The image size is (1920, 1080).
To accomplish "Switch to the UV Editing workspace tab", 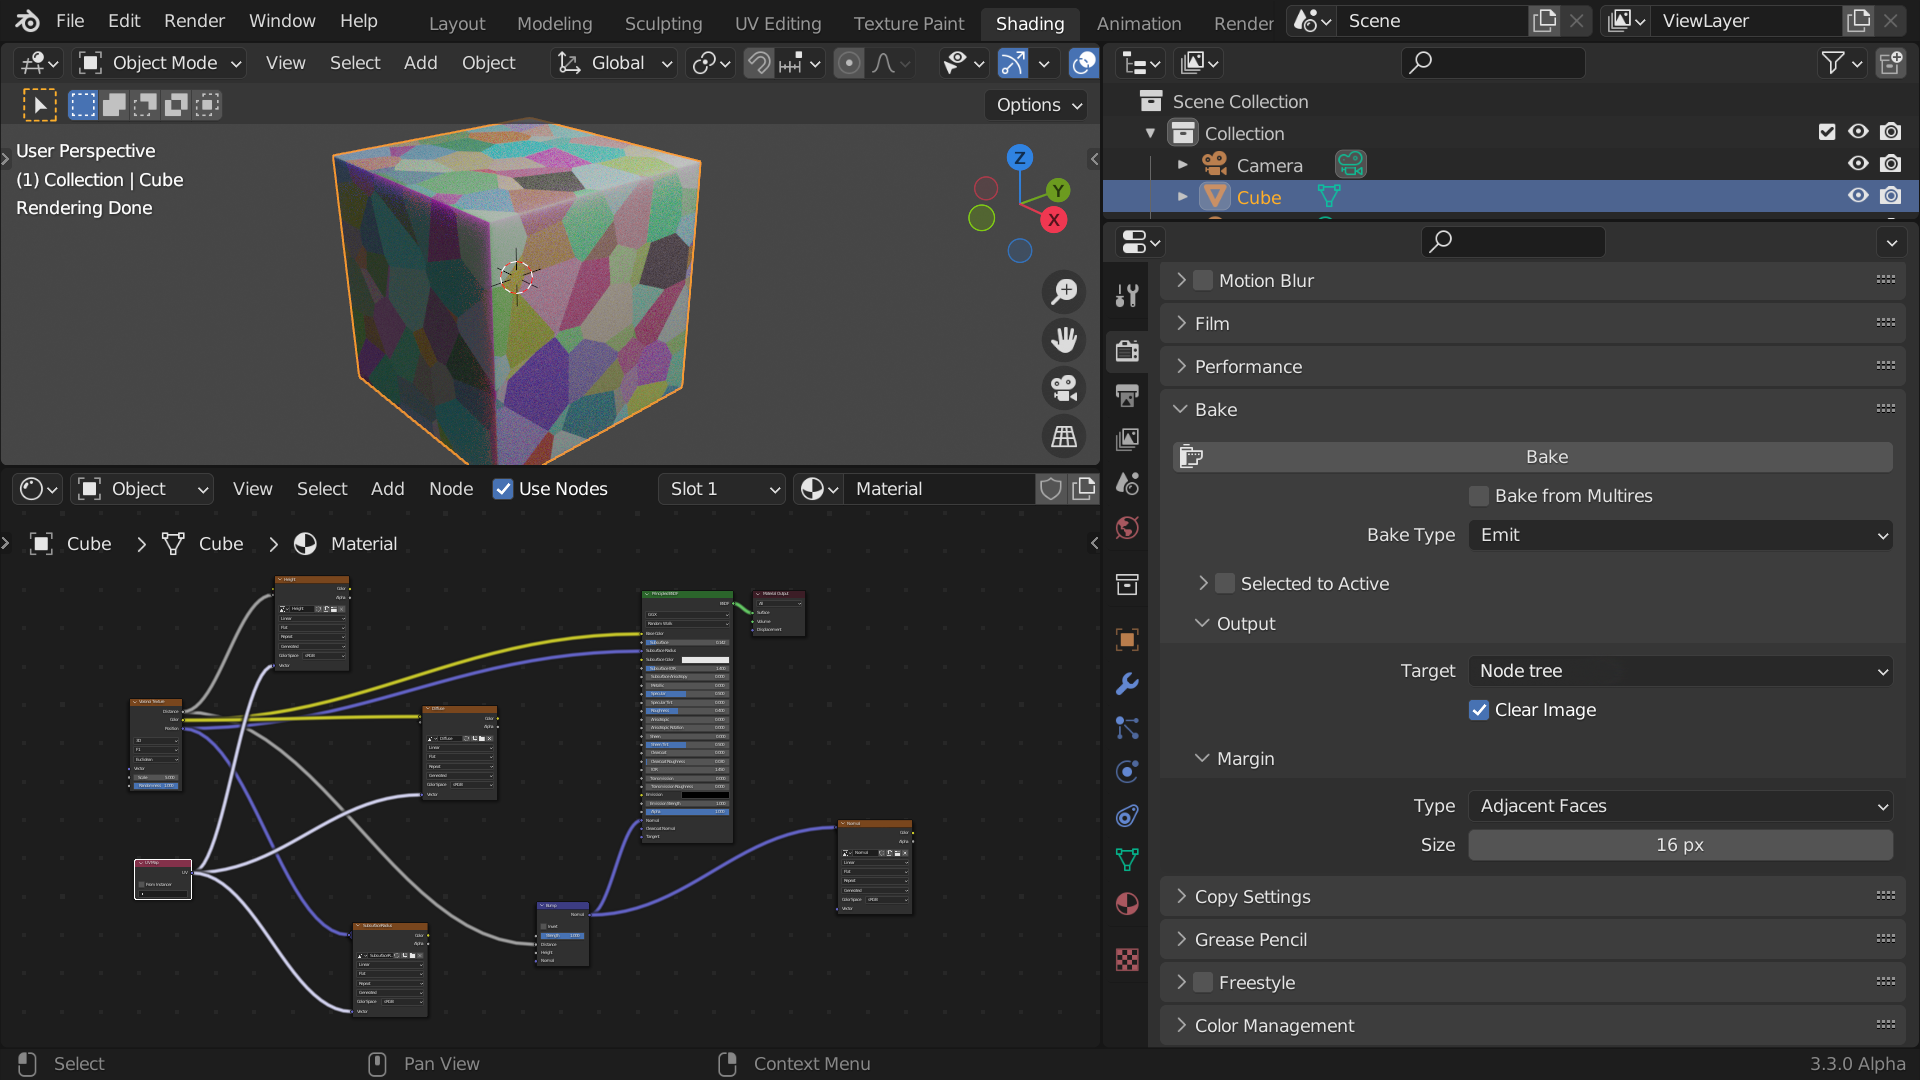I will click(777, 23).
